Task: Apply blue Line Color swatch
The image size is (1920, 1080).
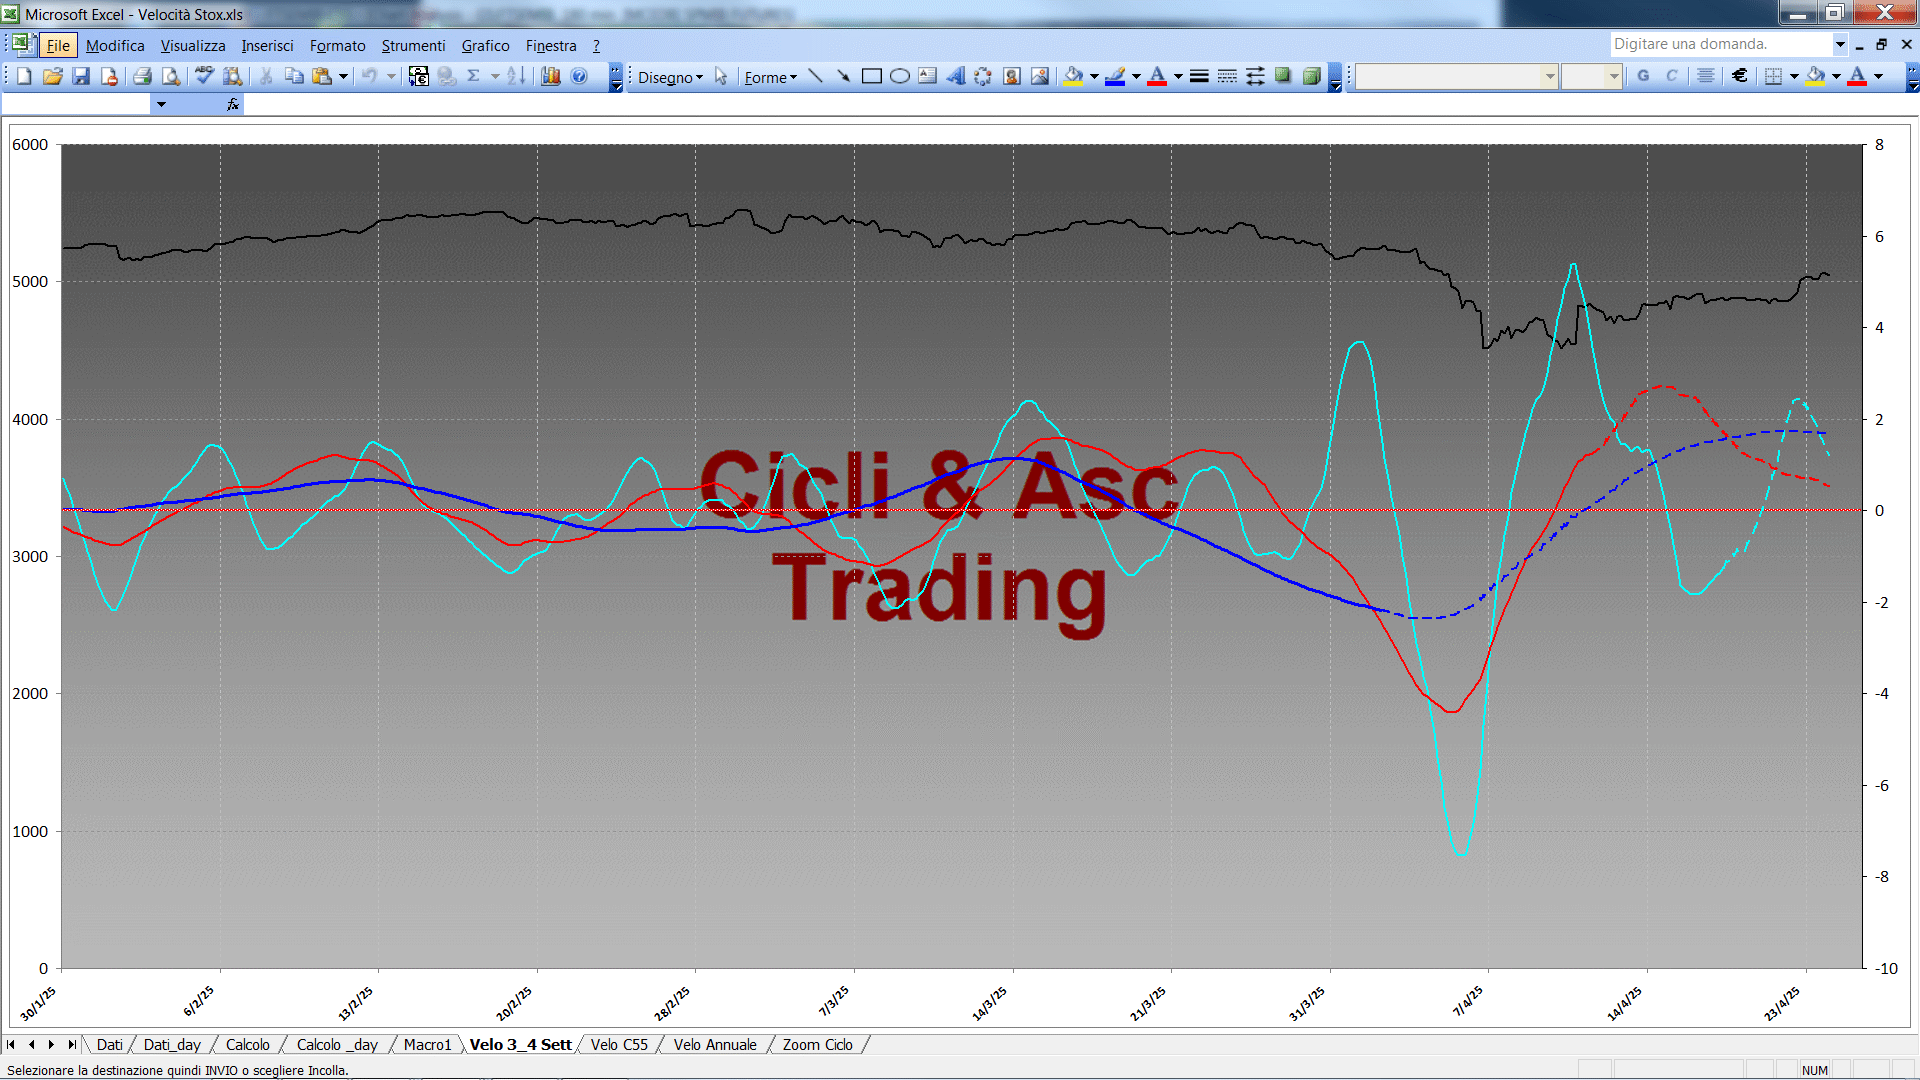Action: pos(1115,76)
